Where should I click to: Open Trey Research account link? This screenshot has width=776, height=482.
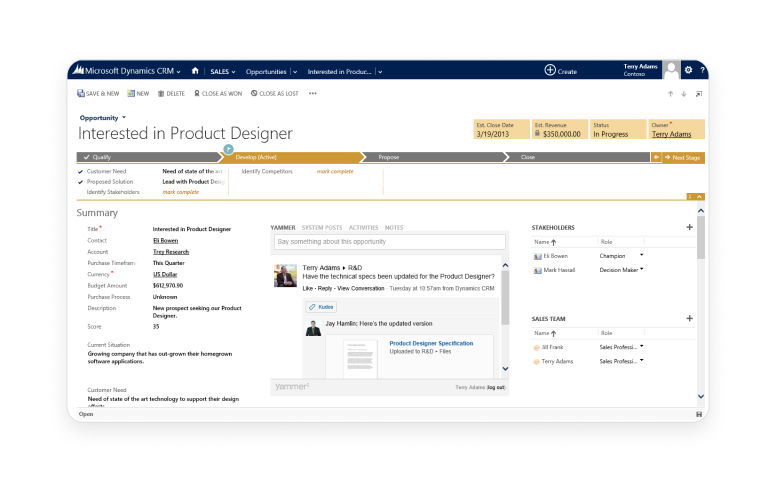coord(171,252)
